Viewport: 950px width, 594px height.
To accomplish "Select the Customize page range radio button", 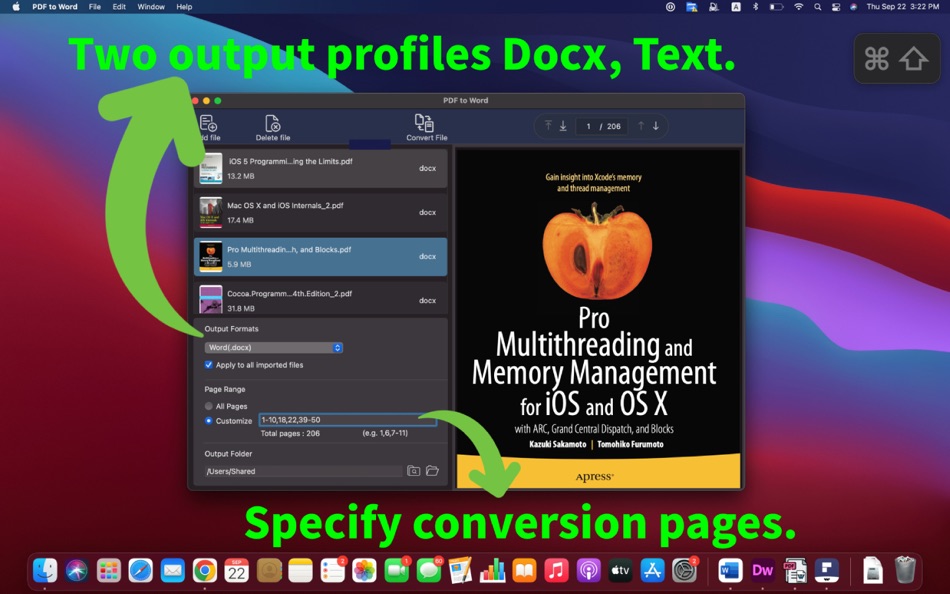I will coord(208,421).
